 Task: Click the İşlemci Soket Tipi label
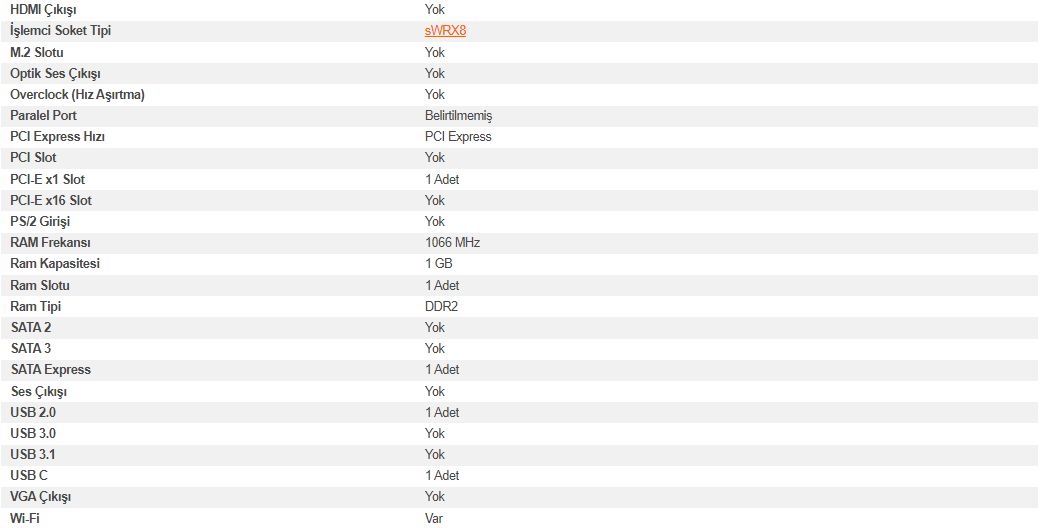pos(60,31)
